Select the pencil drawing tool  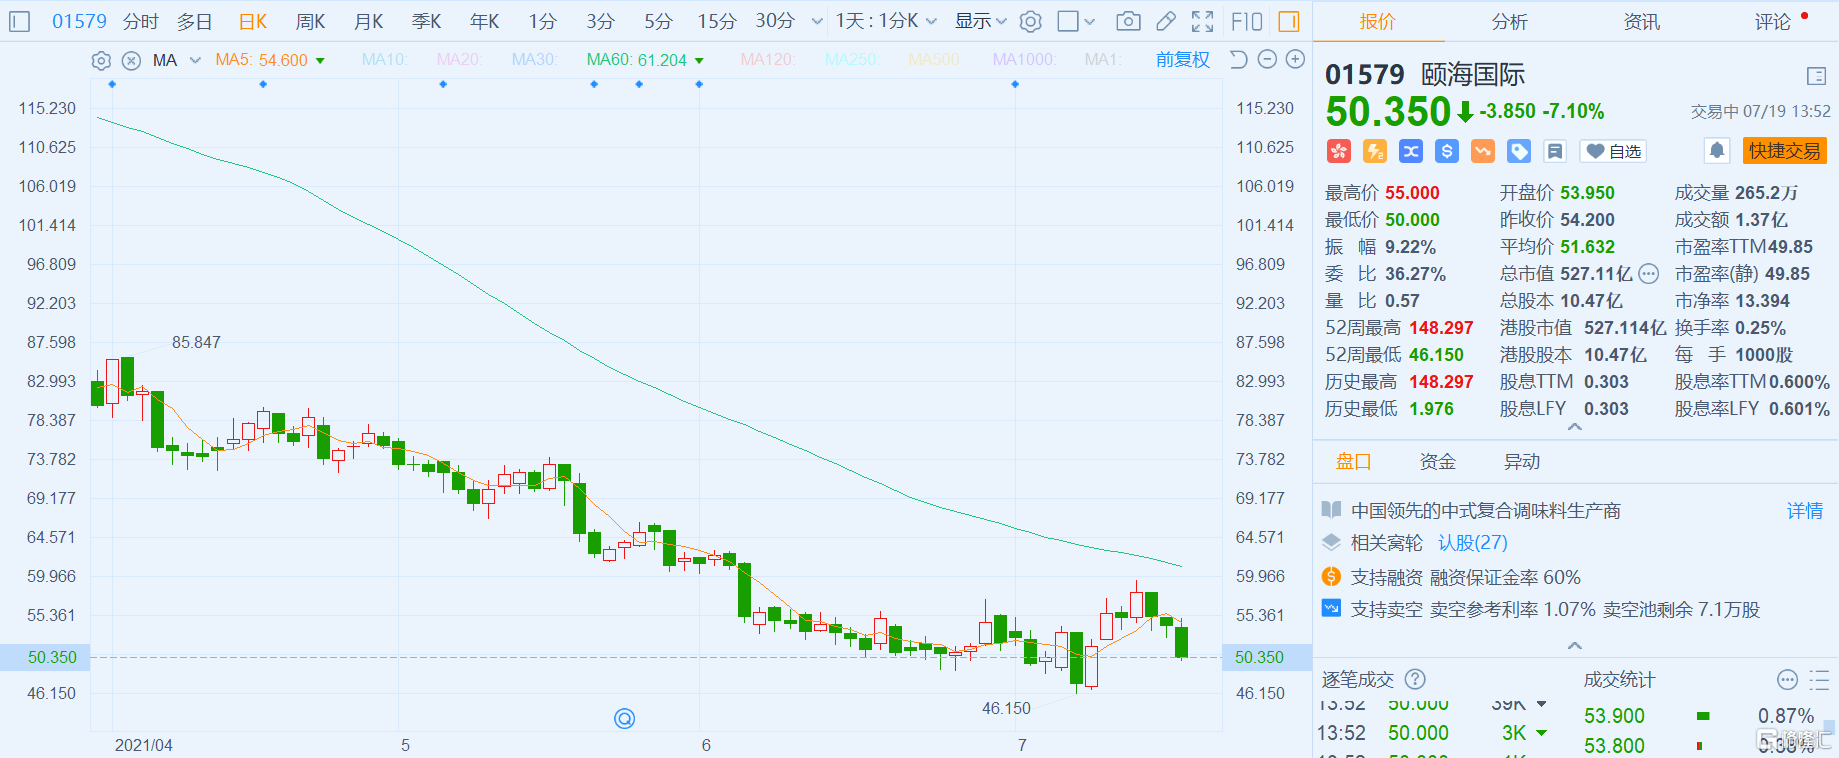(x=1166, y=21)
